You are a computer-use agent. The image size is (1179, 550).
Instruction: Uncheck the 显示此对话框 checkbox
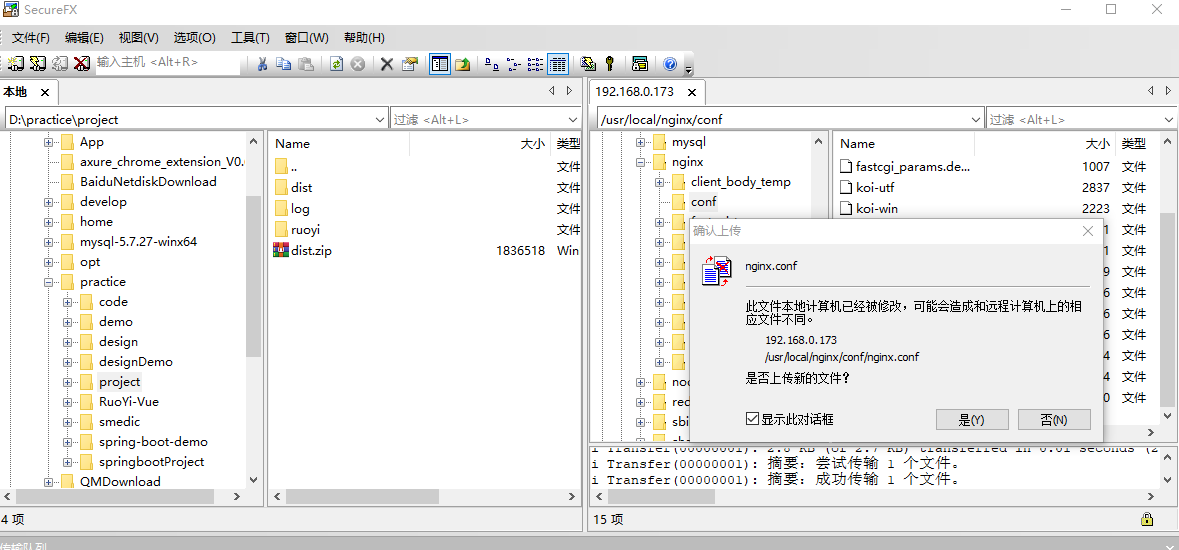point(752,419)
